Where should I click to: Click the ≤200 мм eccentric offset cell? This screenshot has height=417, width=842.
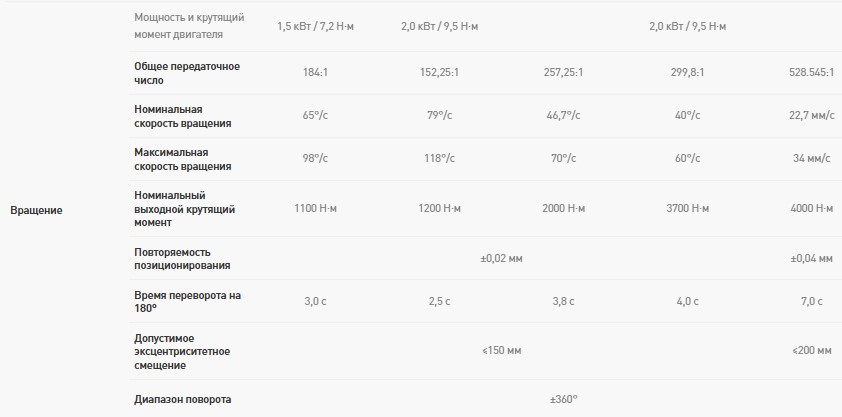point(812,351)
